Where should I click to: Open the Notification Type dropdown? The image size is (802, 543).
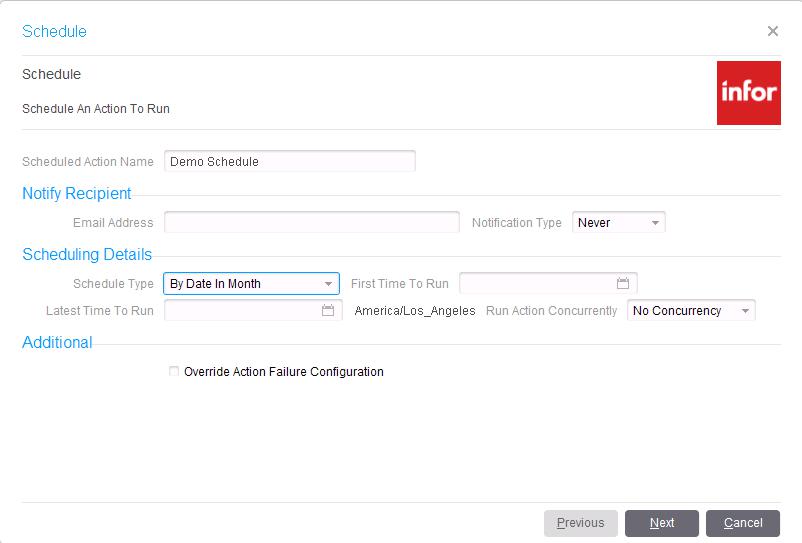point(618,222)
